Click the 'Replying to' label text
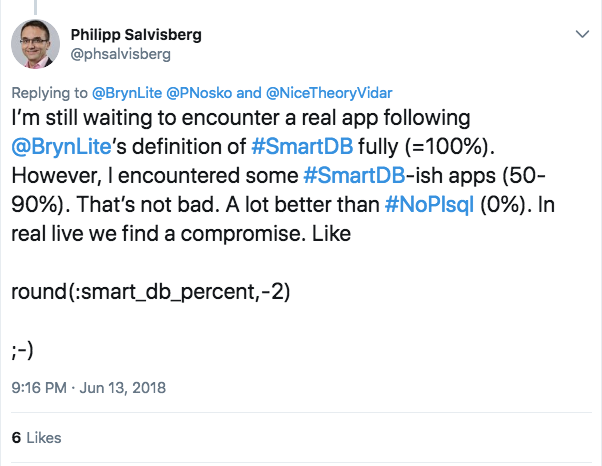Viewport: 602px width, 466px height. (50, 93)
